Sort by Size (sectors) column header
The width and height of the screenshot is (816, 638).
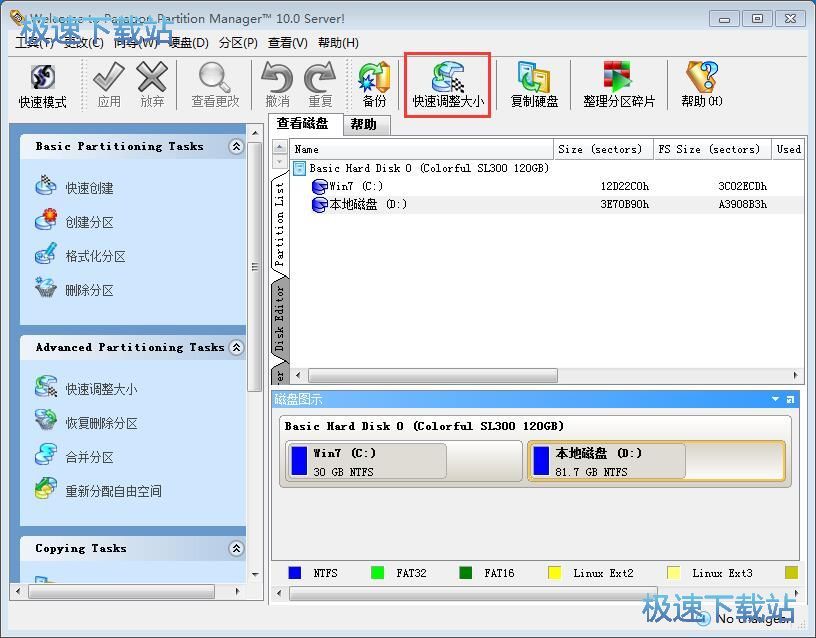pos(601,149)
